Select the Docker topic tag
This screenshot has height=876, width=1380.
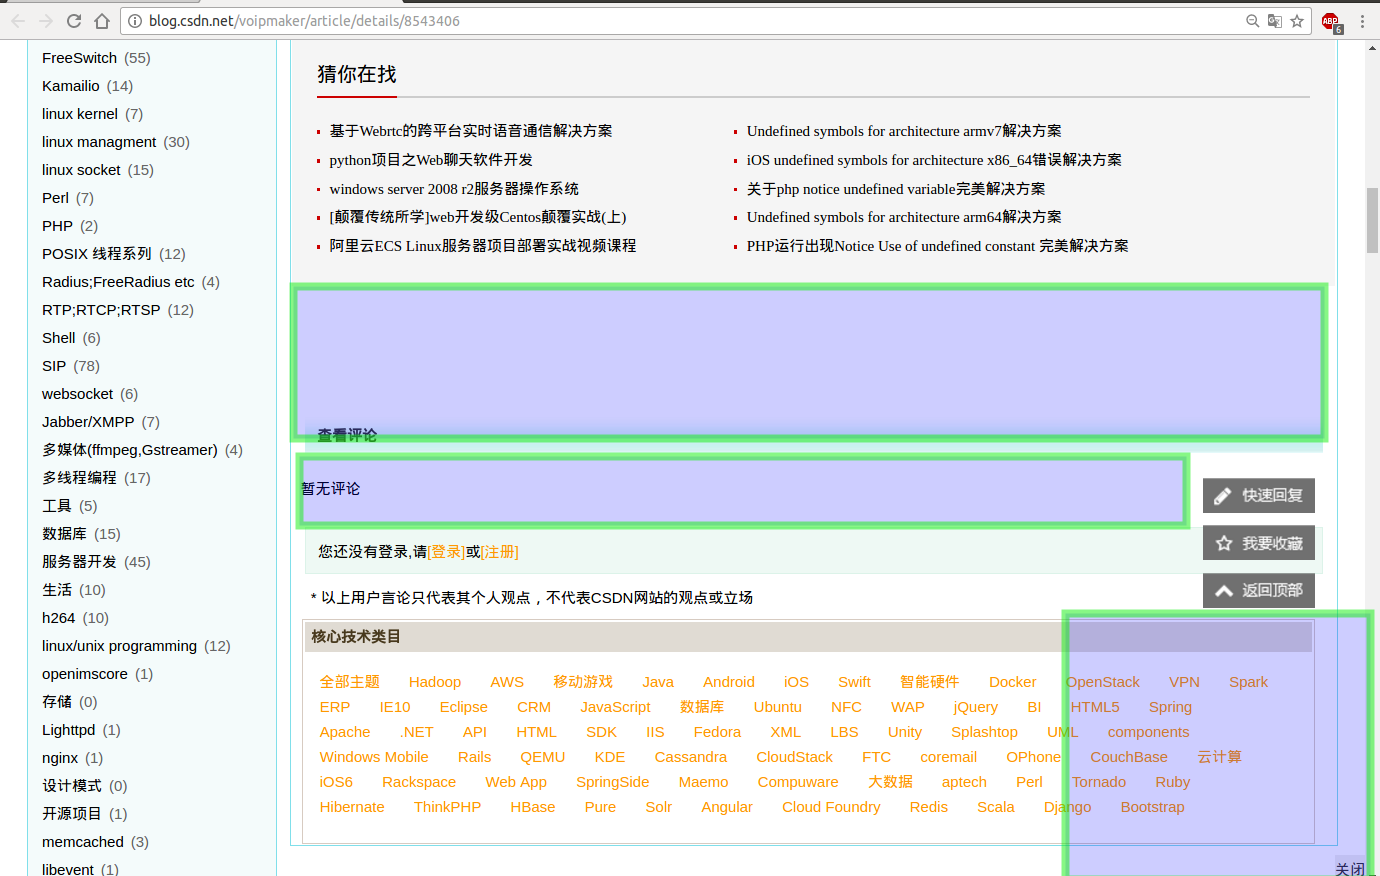(x=1012, y=682)
